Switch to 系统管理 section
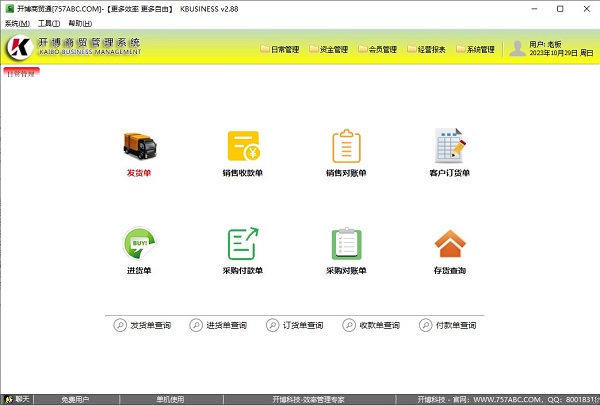 point(475,49)
